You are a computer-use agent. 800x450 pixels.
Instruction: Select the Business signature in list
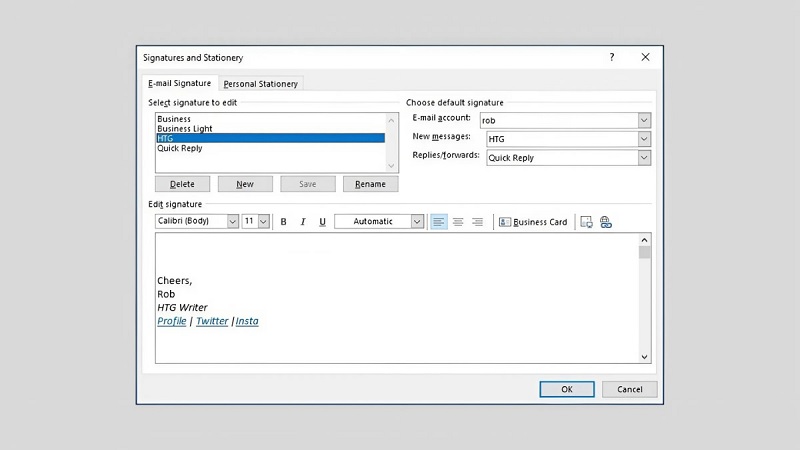coord(270,119)
